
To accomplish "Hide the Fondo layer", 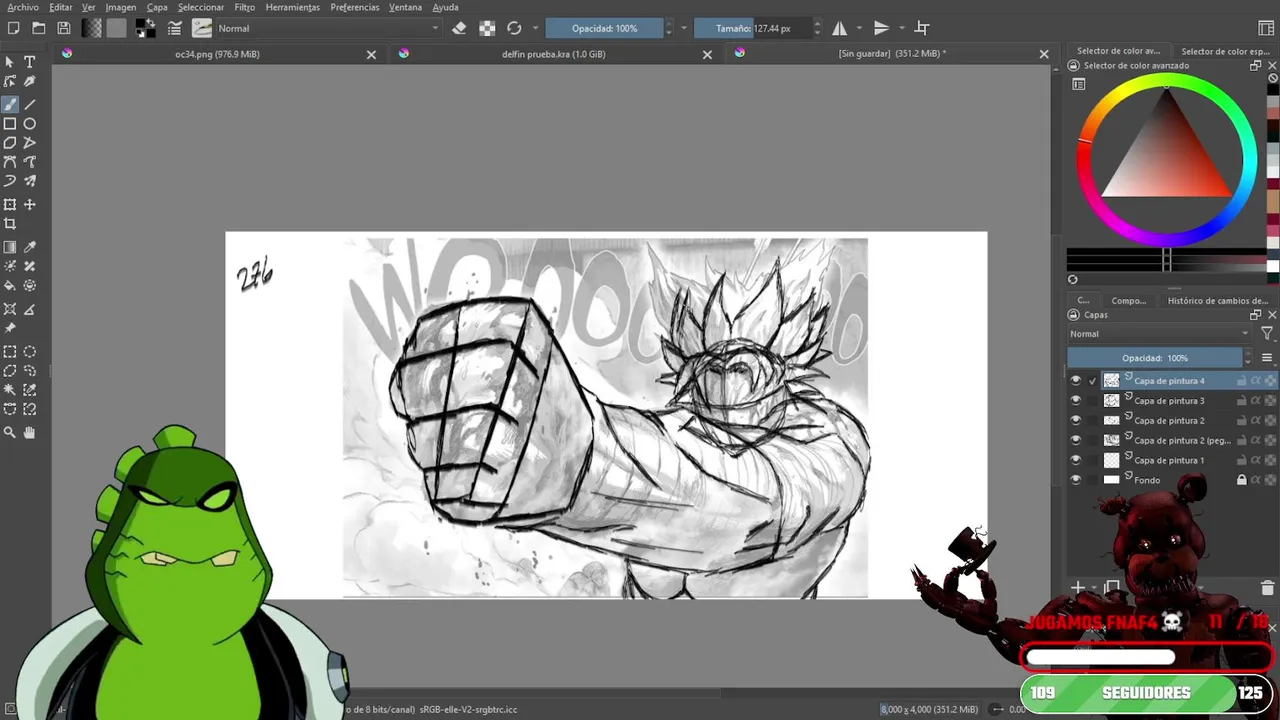I will [1076, 480].
